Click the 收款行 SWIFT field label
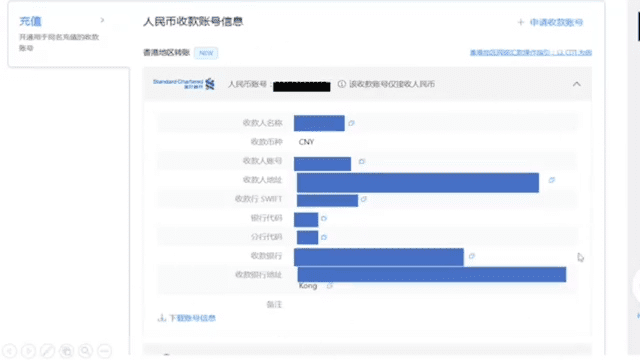The image size is (640, 360). pos(258,199)
